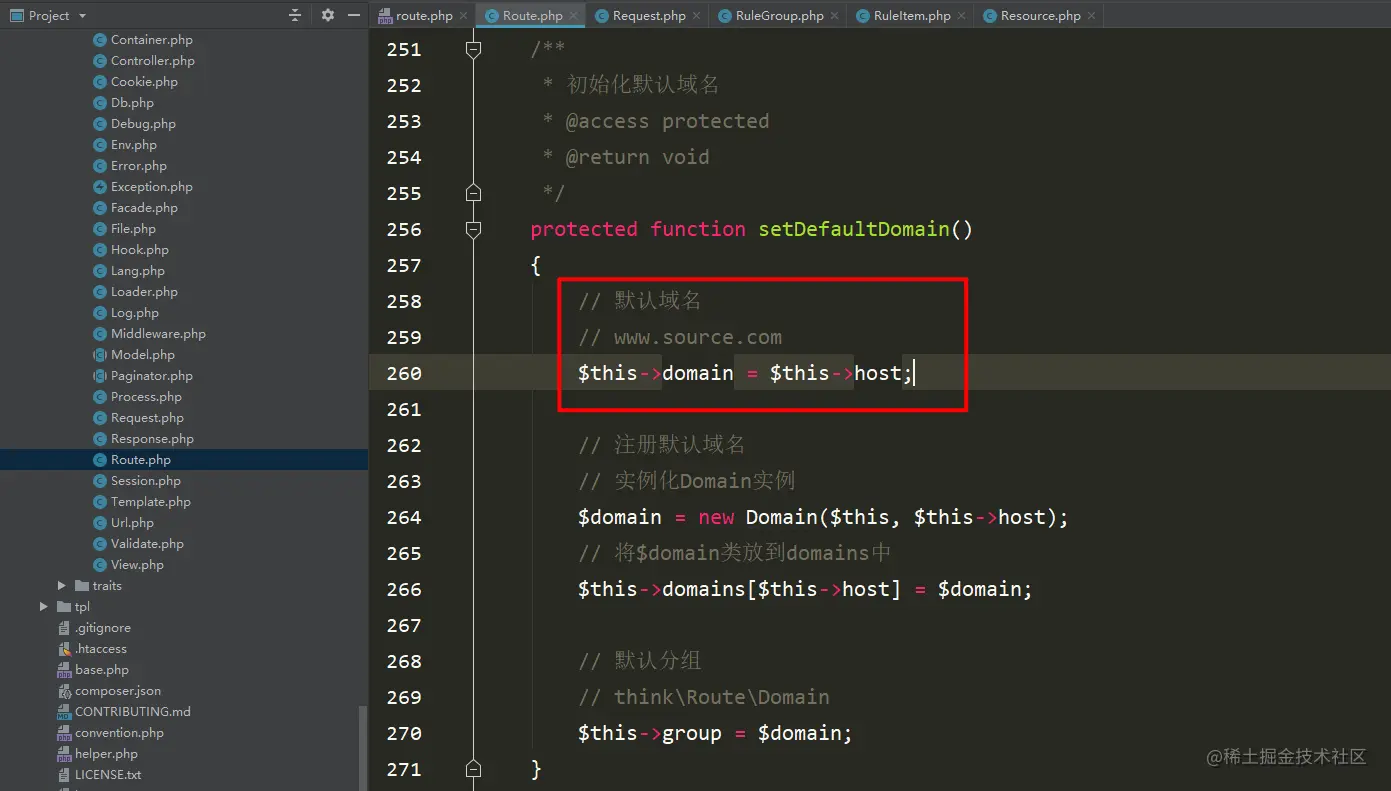This screenshot has height=791, width=1391.
Task: Open Cookie.php file
Action: (144, 82)
